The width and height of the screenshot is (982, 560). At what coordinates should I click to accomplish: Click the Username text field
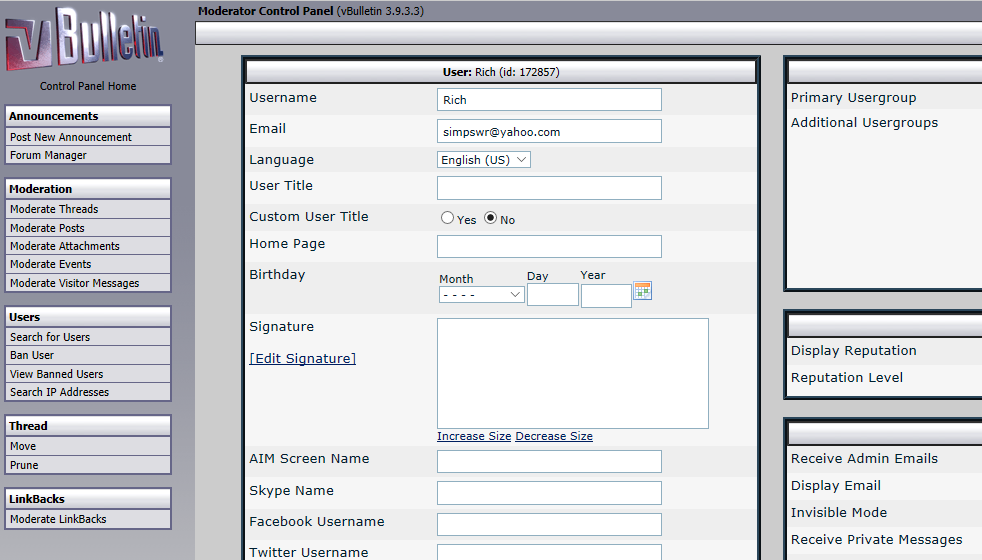point(549,99)
